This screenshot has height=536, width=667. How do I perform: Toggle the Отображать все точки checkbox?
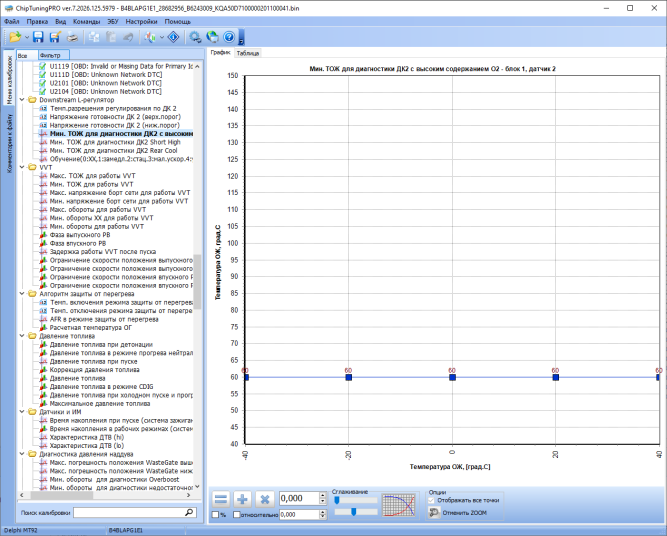click(x=431, y=500)
